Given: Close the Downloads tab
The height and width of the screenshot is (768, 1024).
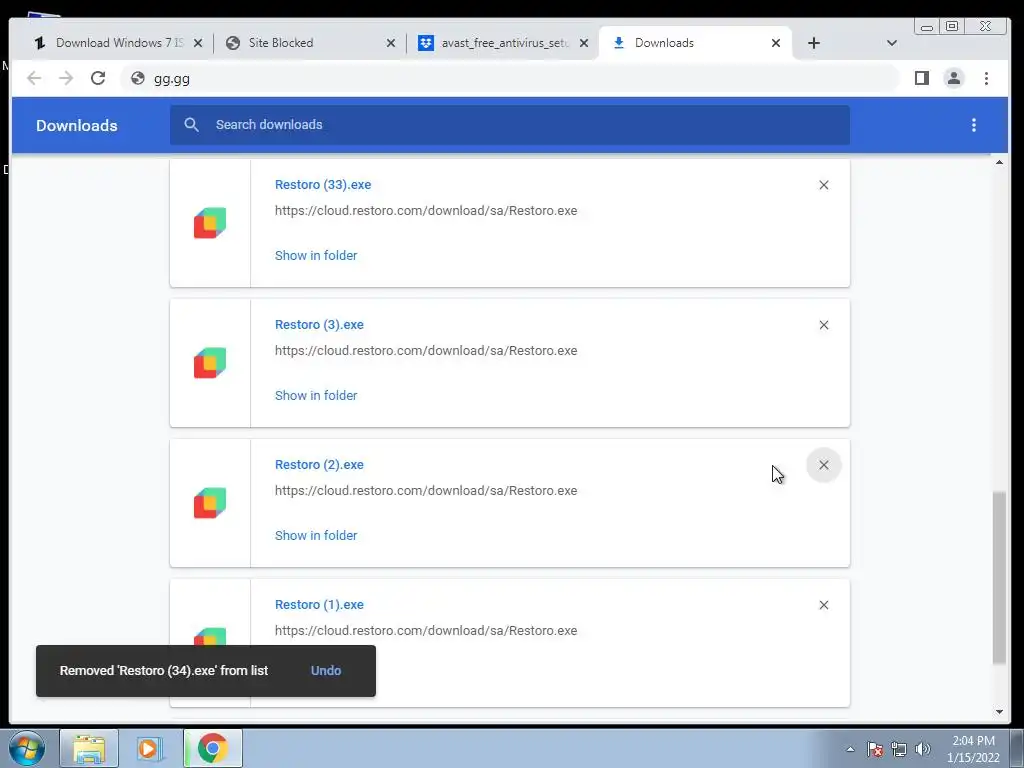Looking at the screenshot, I should pos(776,43).
